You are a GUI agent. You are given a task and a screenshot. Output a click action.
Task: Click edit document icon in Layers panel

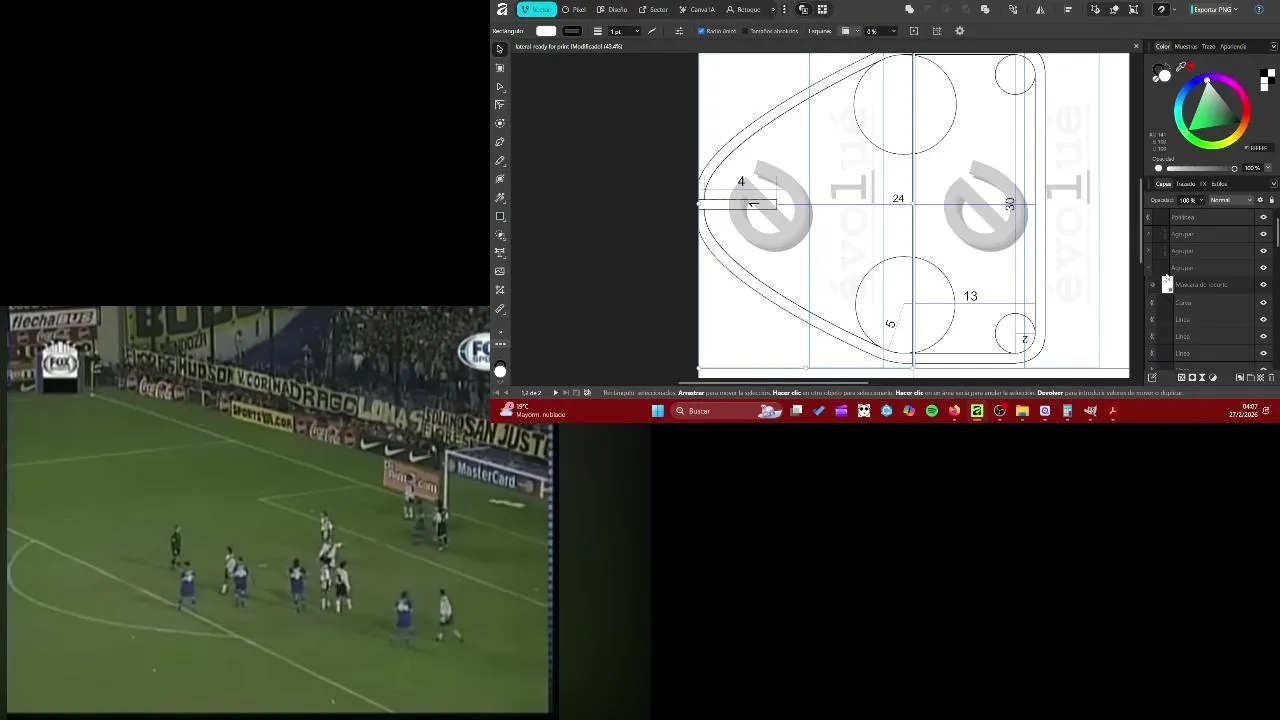click(x=1152, y=378)
